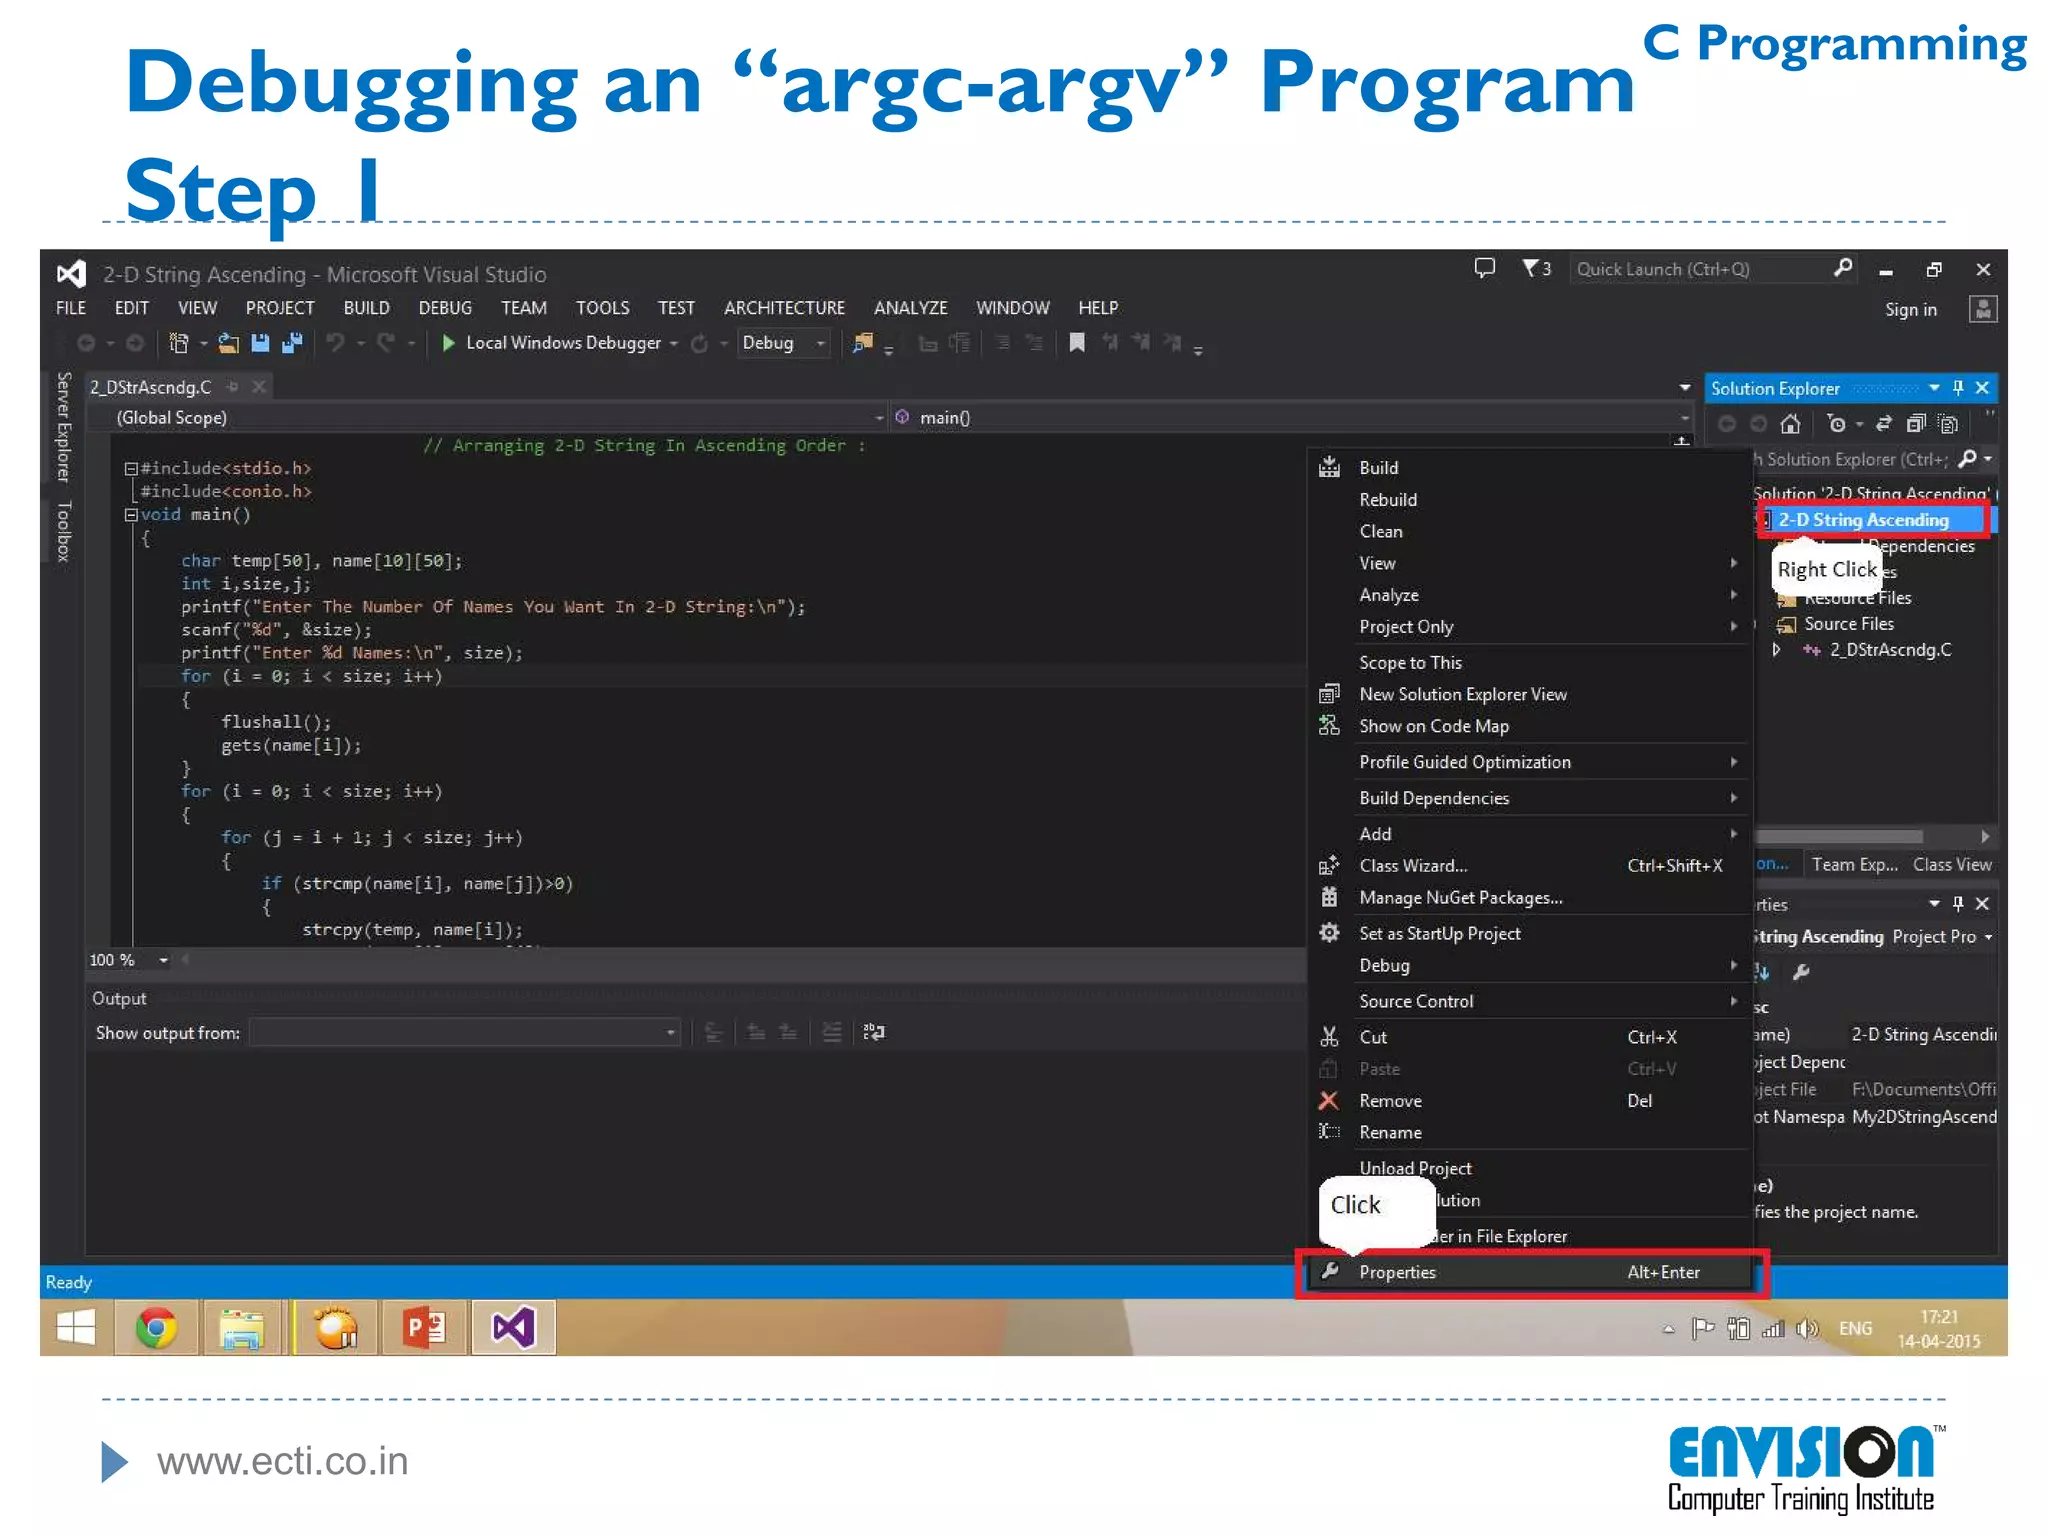Open Google Chrome from the taskbar
Screen dimensions: 2048x1536
pyautogui.click(x=155, y=1328)
